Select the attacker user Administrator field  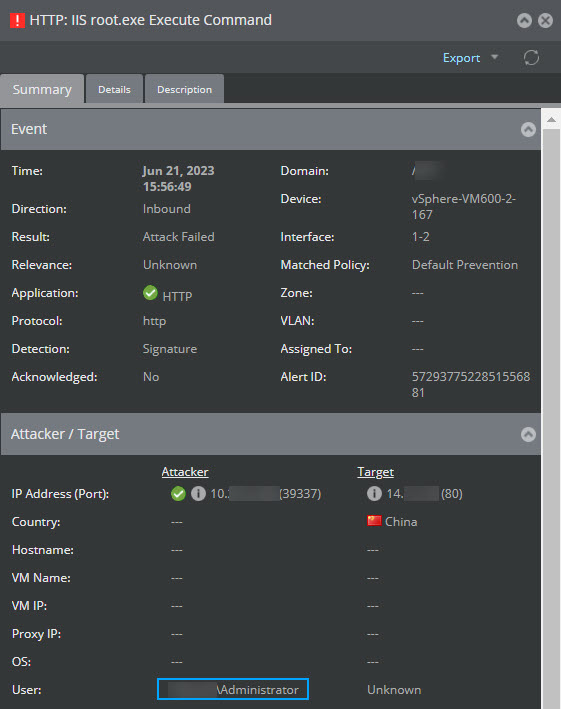pyautogui.click(x=233, y=689)
